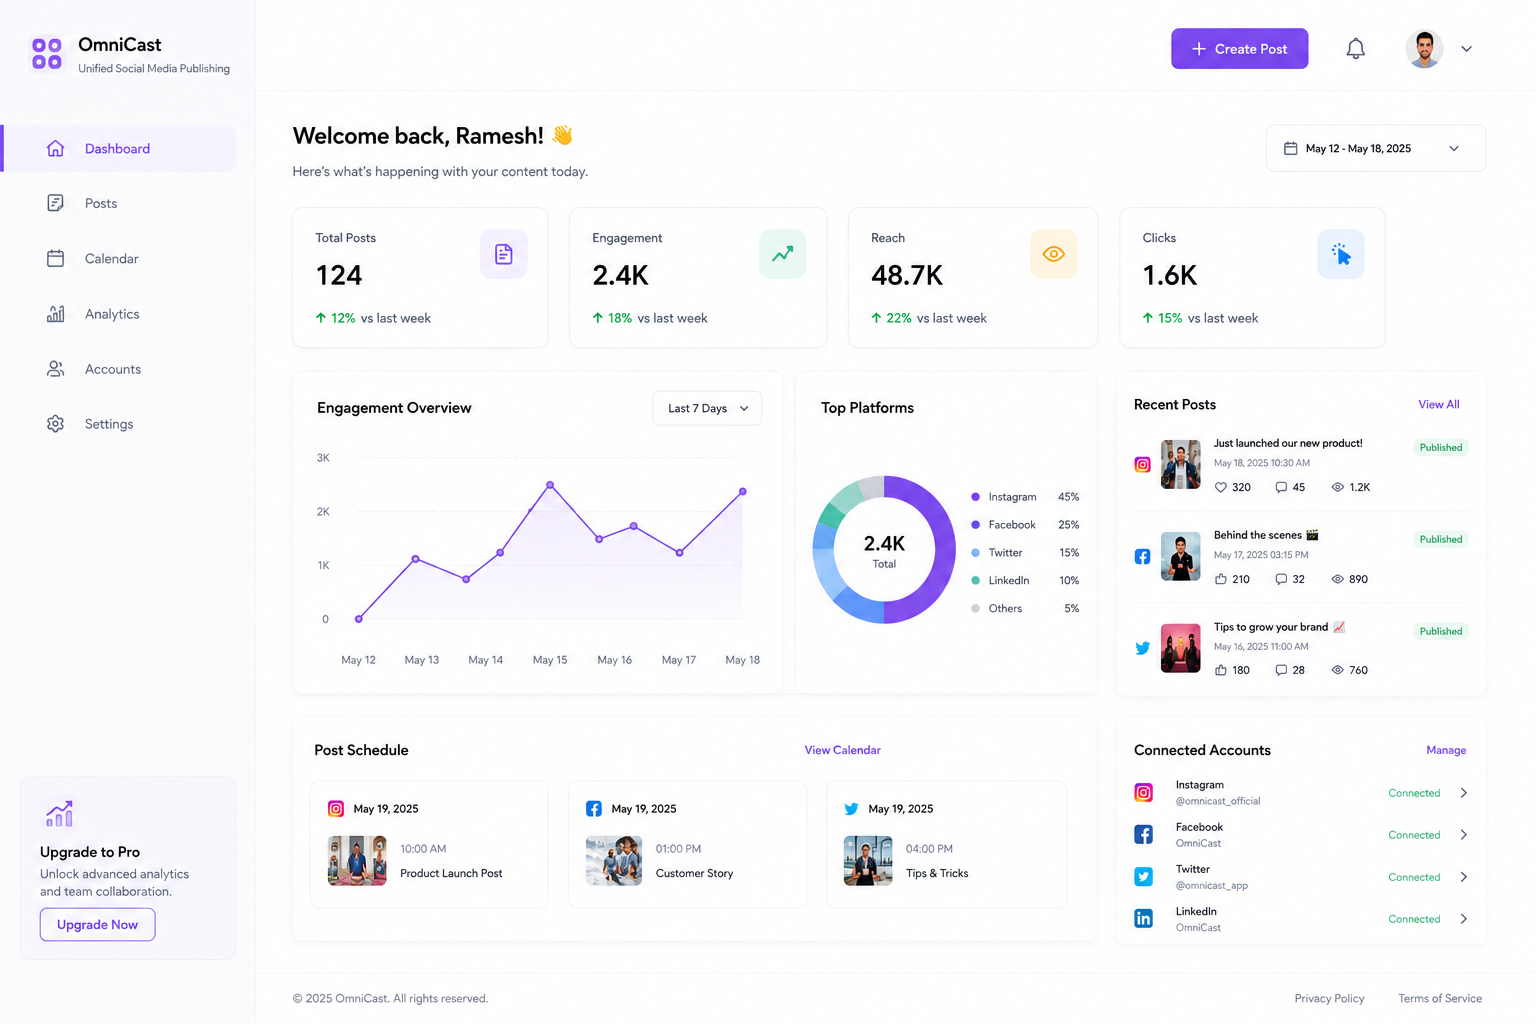Viewport: 1536px width, 1024px height.
Task: Click Facebook icon beside 'Behind the scenes' post
Action: [x=1142, y=557]
